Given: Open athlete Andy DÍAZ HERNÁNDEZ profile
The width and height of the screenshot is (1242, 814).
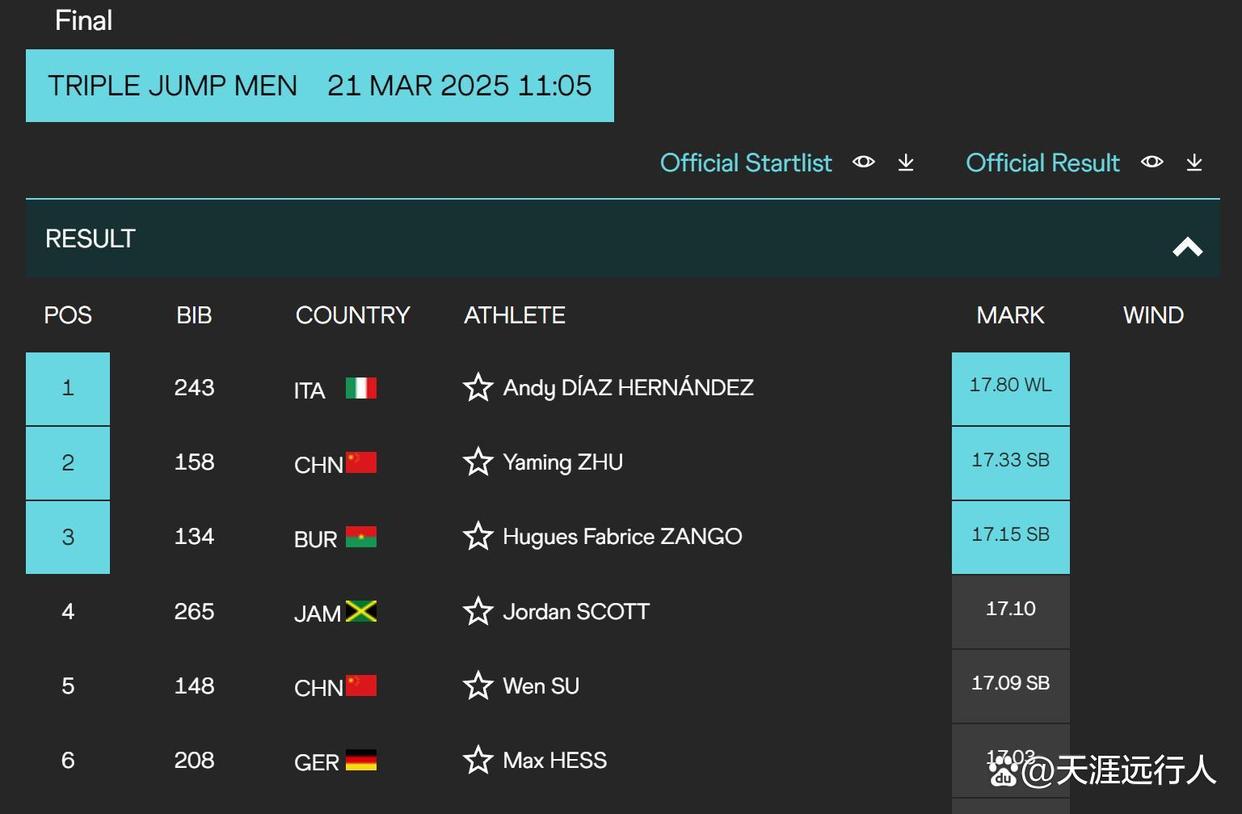Looking at the screenshot, I should (628, 387).
